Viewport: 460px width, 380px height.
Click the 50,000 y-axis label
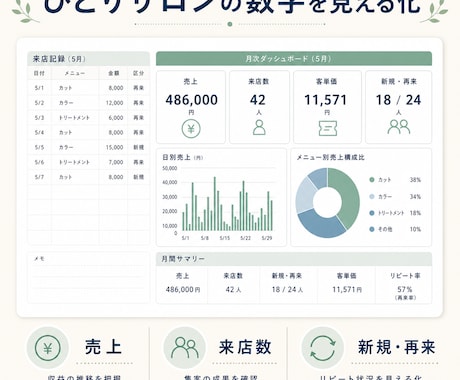[170, 168]
